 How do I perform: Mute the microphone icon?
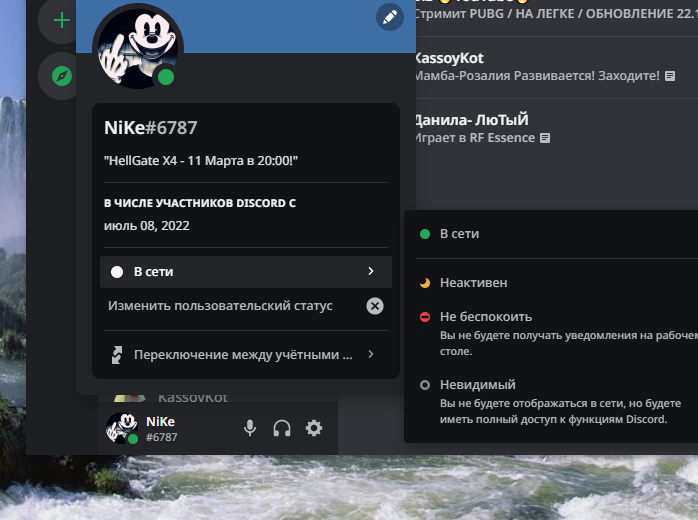point(250,428)
